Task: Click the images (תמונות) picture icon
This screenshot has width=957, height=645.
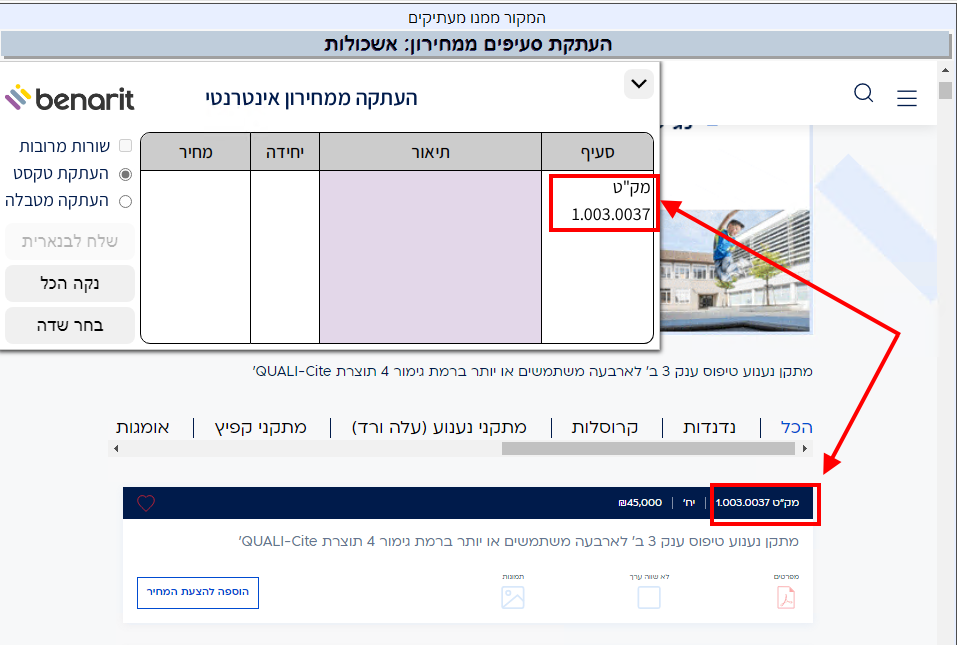Action: 513,597
